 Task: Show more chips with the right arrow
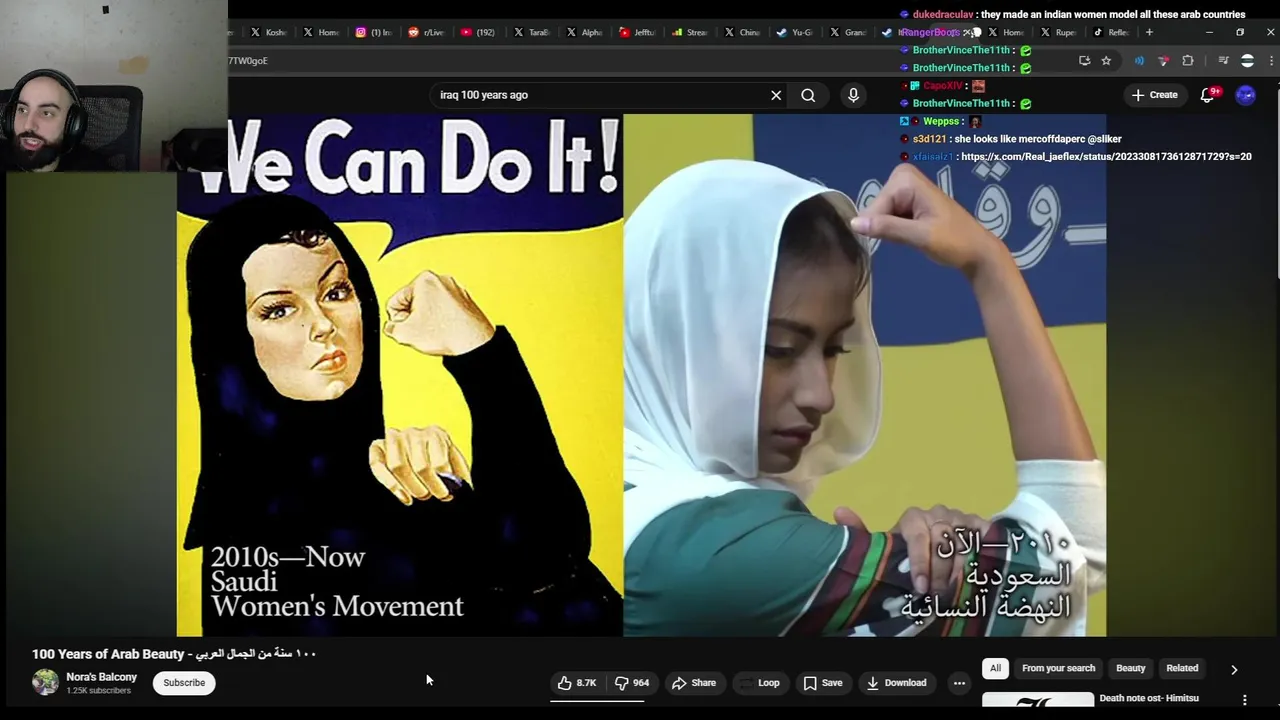click(1234, 669)
